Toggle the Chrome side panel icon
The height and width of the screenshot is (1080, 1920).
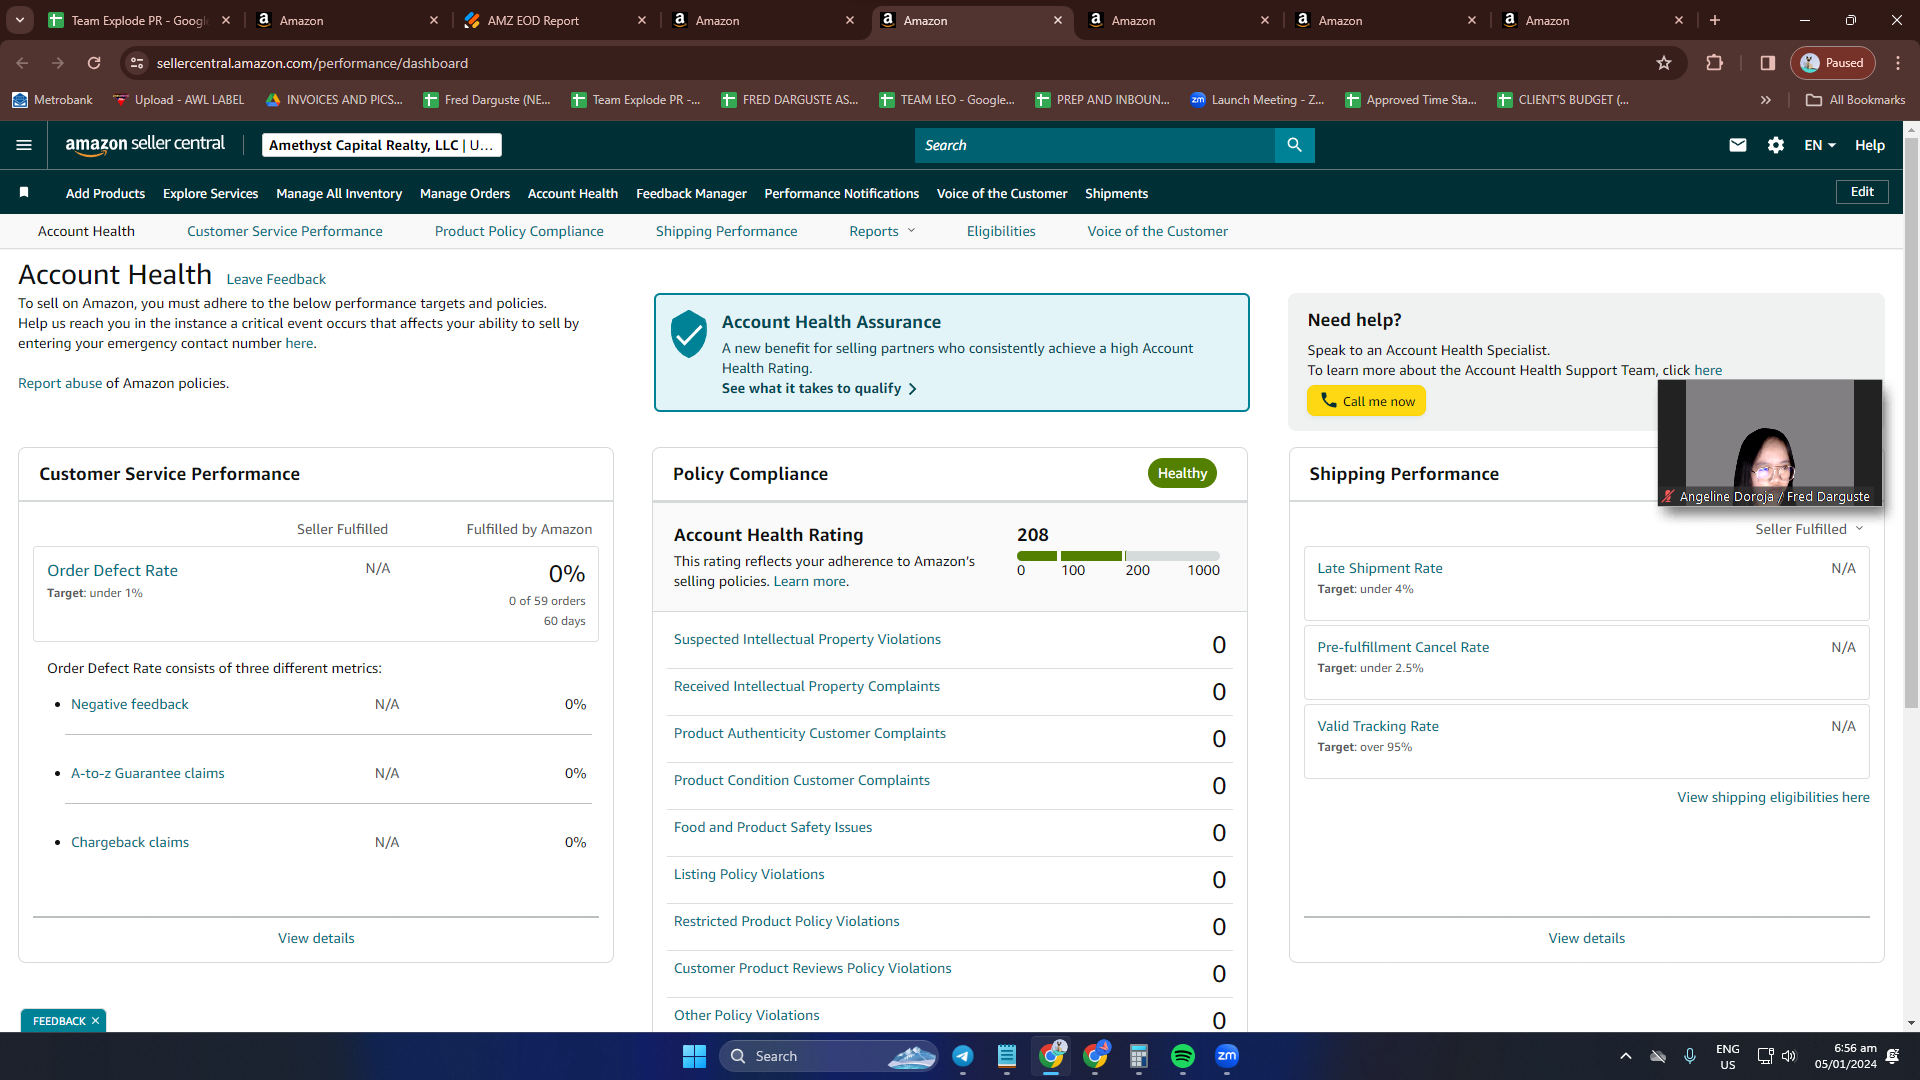coord(1768,63)
